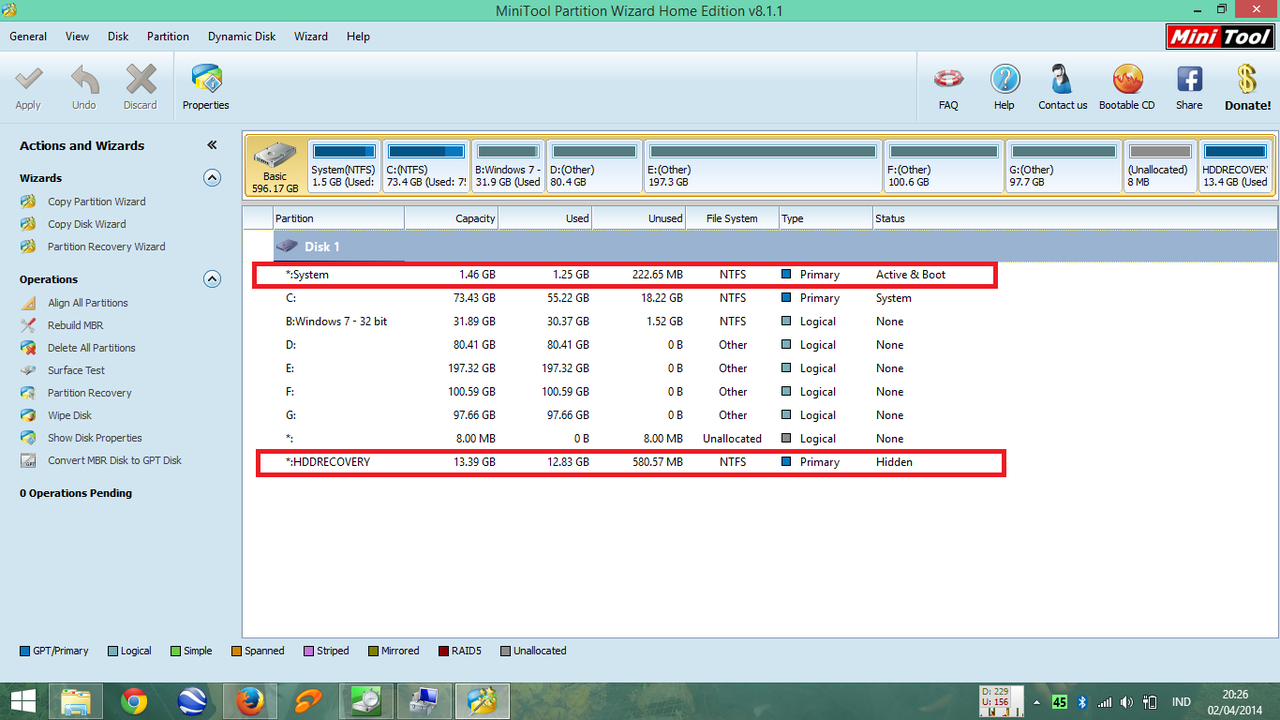Sort by the Status column header
The width and height of the screenshot is (1280, 720).
tap(1075, 218)
